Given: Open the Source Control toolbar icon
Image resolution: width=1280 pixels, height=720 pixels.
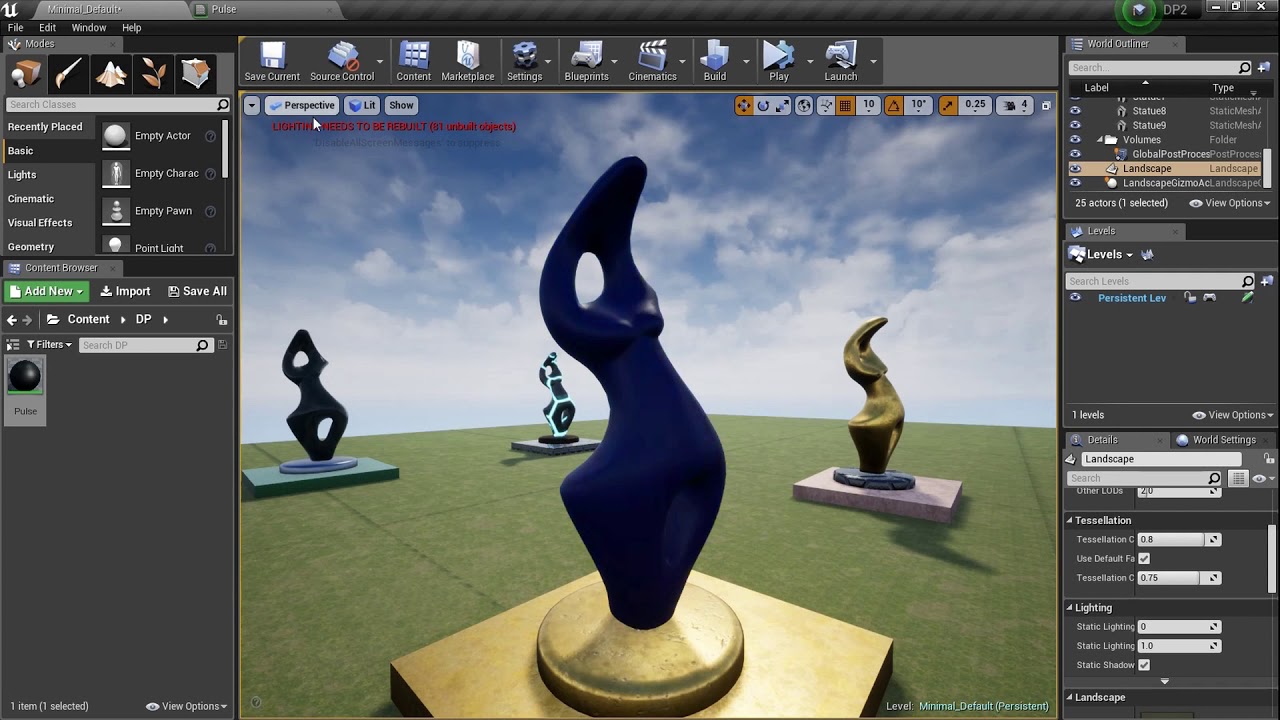Looking at the screenshot, I should (x=342, y=62).
